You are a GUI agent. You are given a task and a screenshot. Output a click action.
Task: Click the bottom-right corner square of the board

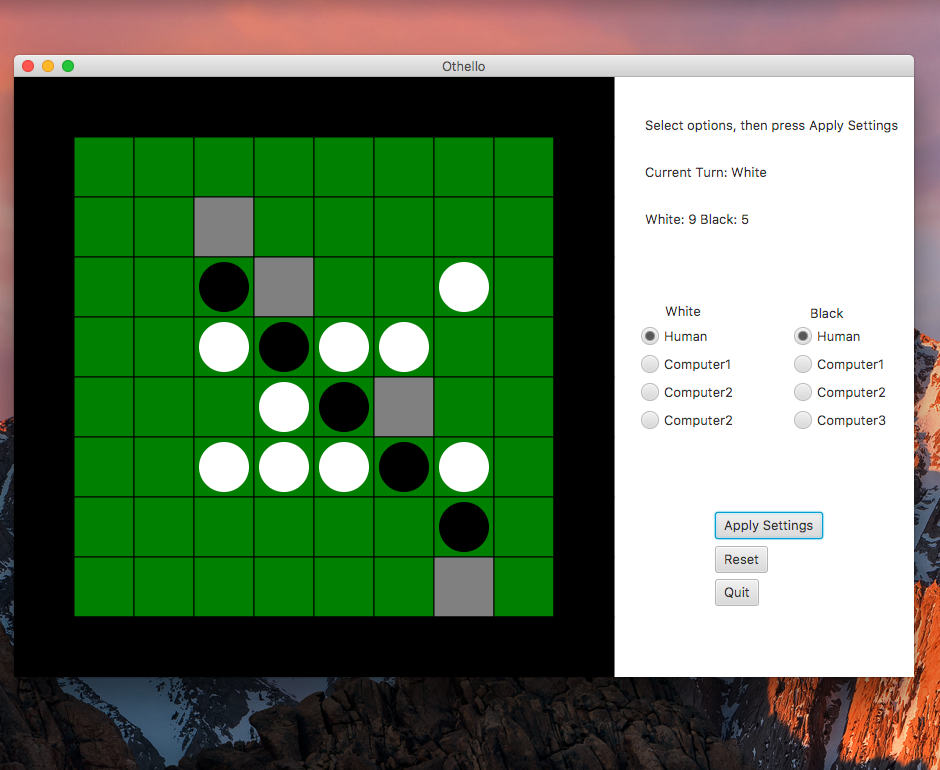(x=524, y=586)
